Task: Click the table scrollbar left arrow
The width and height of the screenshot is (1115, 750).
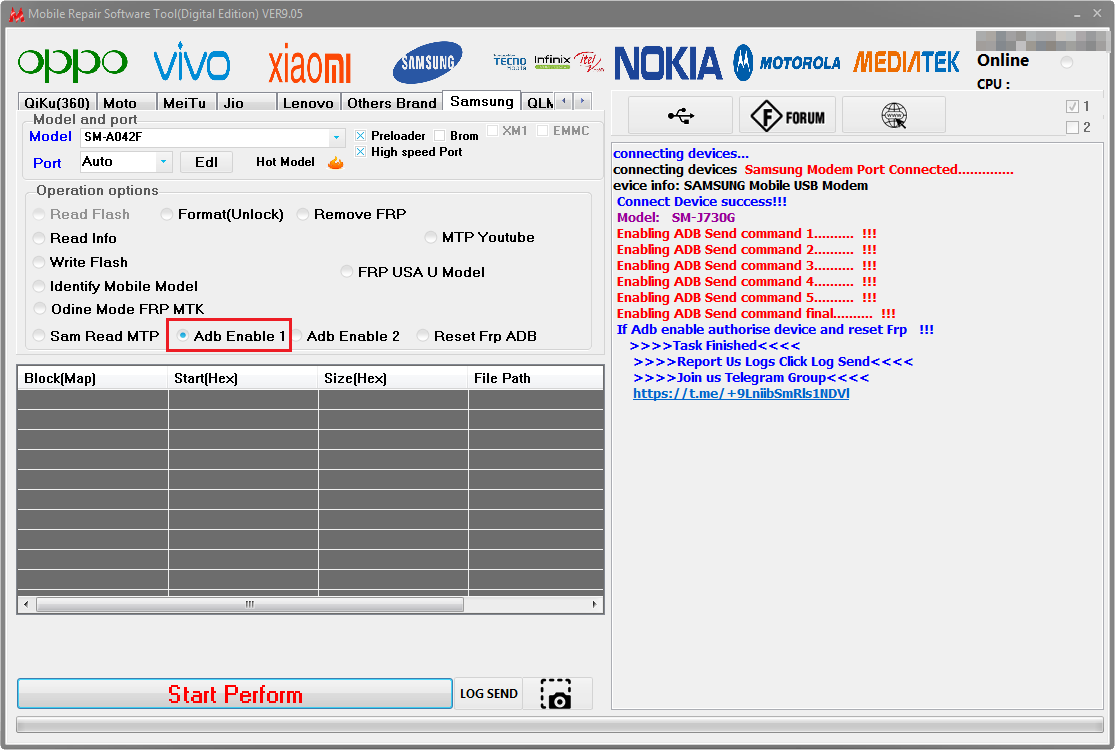Action: pyautogui.click(x=26, y=605)
